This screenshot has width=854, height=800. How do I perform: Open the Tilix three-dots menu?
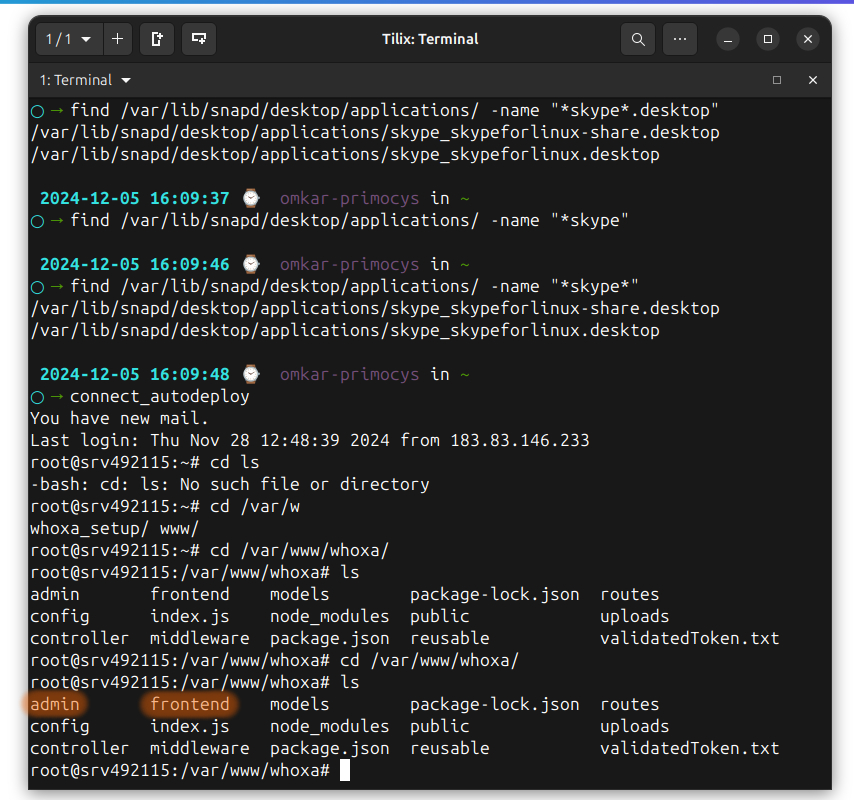[x=680, y=39]
